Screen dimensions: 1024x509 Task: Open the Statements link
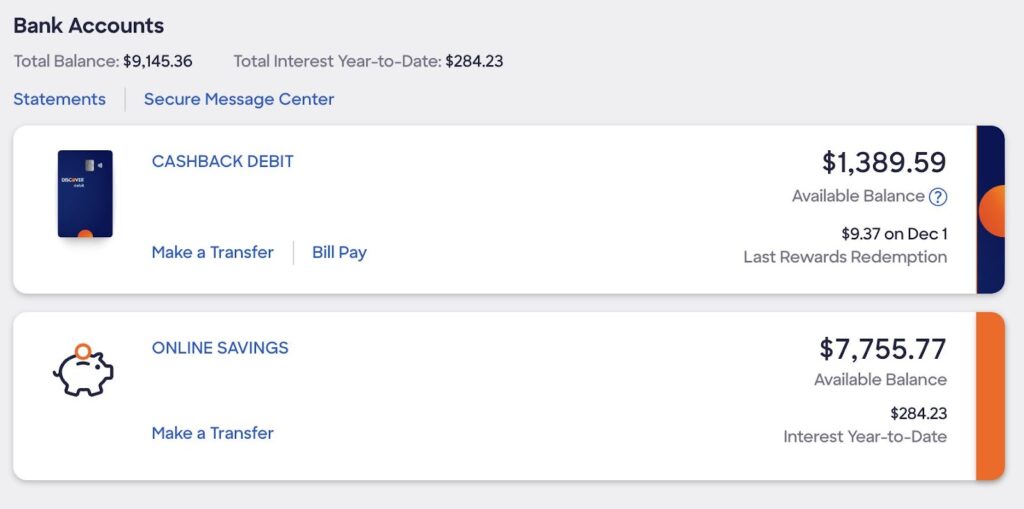(59, 99)
